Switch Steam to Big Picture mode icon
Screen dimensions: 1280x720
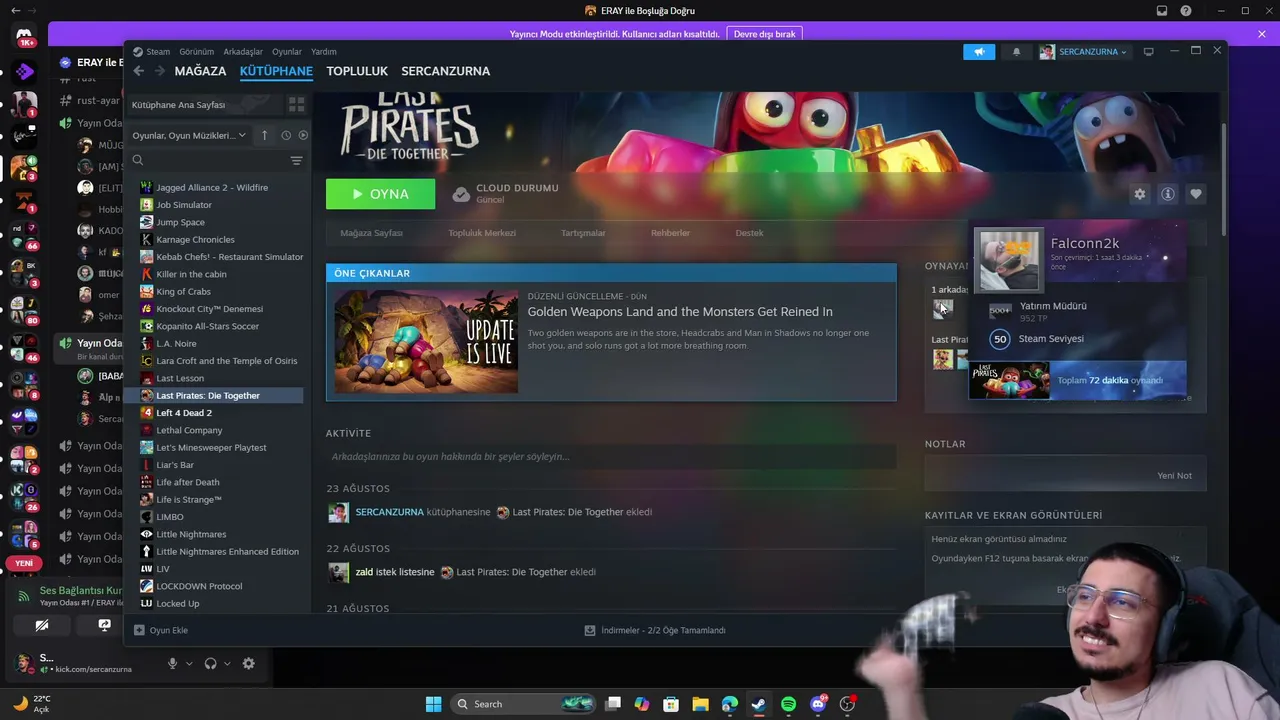(1148, 52)
